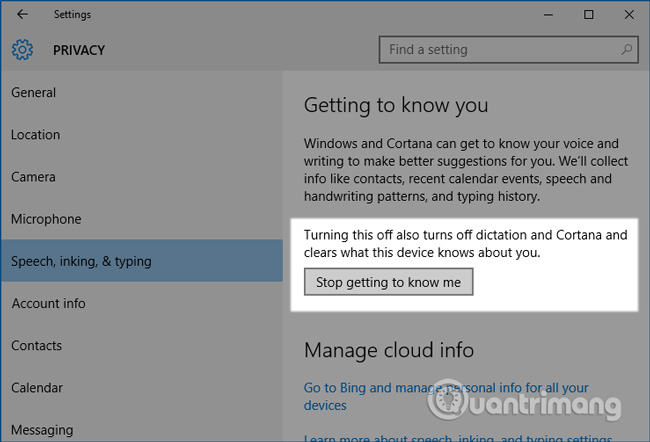
Task: Click the Getting to know you heading
Action: [x=396, y=105]
